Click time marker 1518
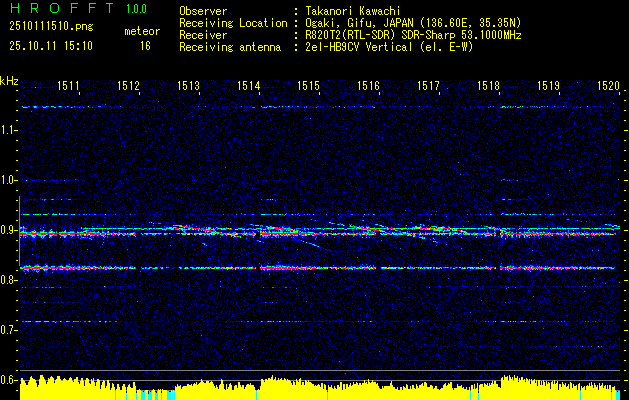The width and height of the screenshot is (629, 400). coord(488,85)
